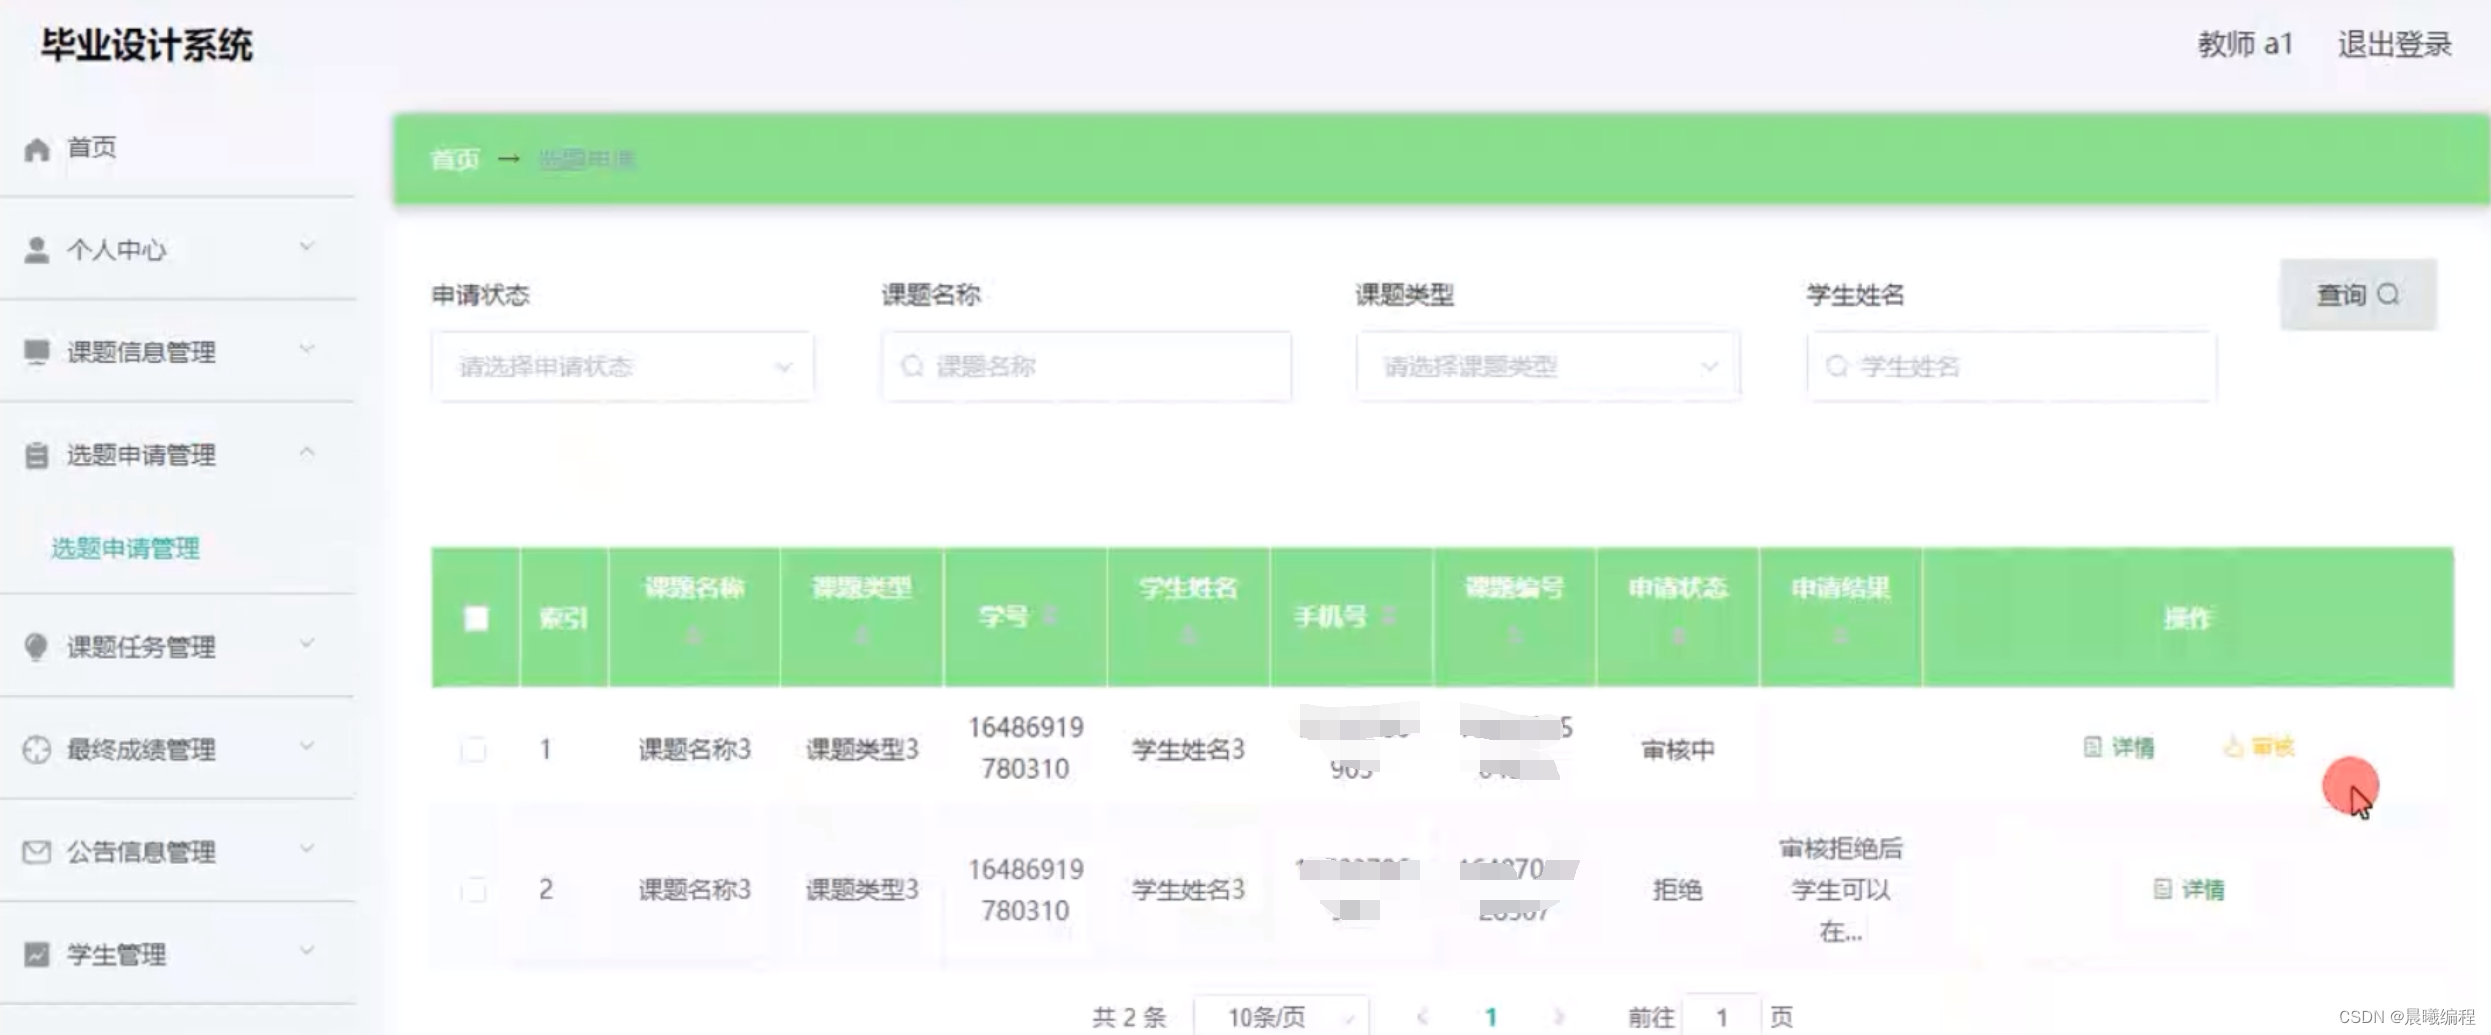Click 审核 for row 1
The width and height of the screenshot is (2491, 1035).
coord(2259,747)
